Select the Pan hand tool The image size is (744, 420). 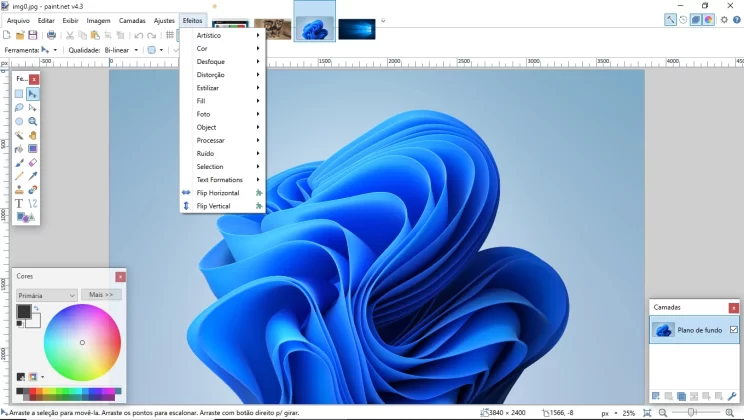32,135
